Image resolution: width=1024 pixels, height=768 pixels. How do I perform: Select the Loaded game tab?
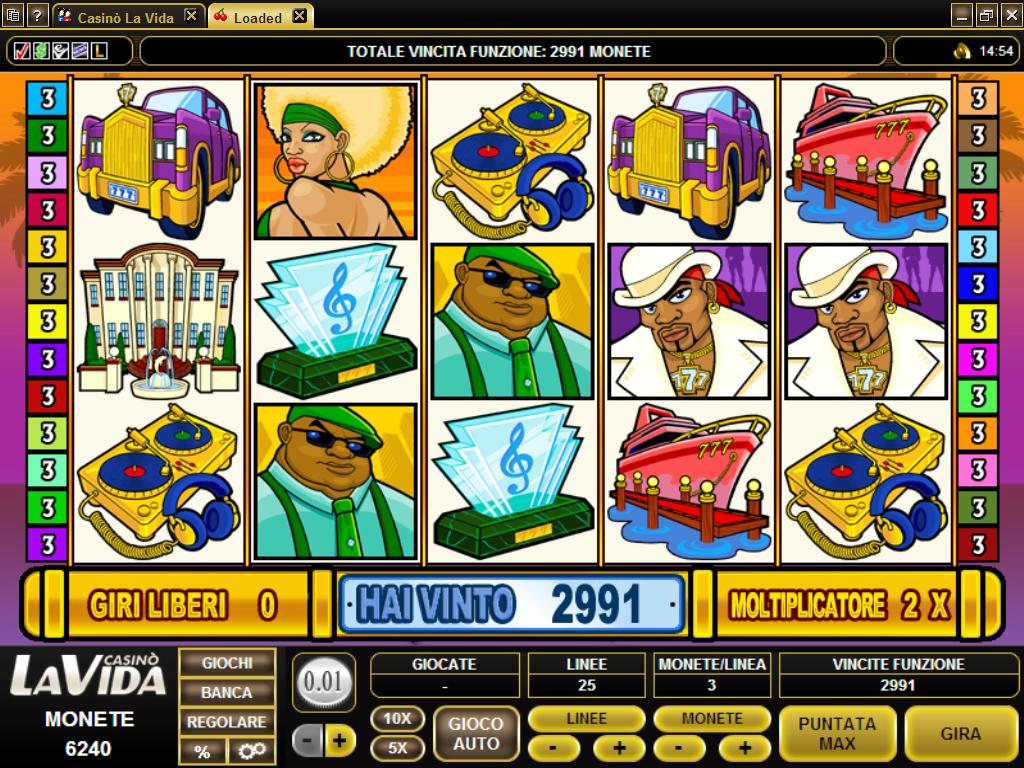260,17
